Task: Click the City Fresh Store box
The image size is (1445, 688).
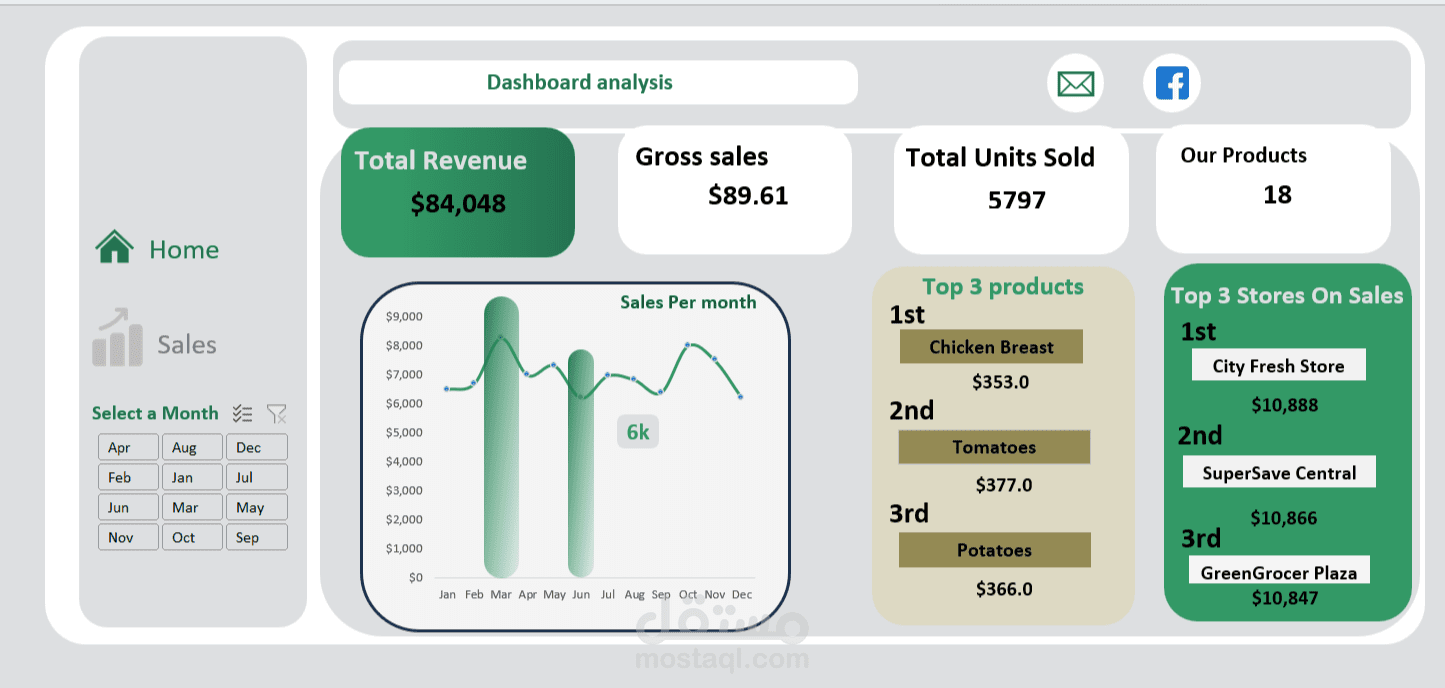Action: (x=1278, y=366)
